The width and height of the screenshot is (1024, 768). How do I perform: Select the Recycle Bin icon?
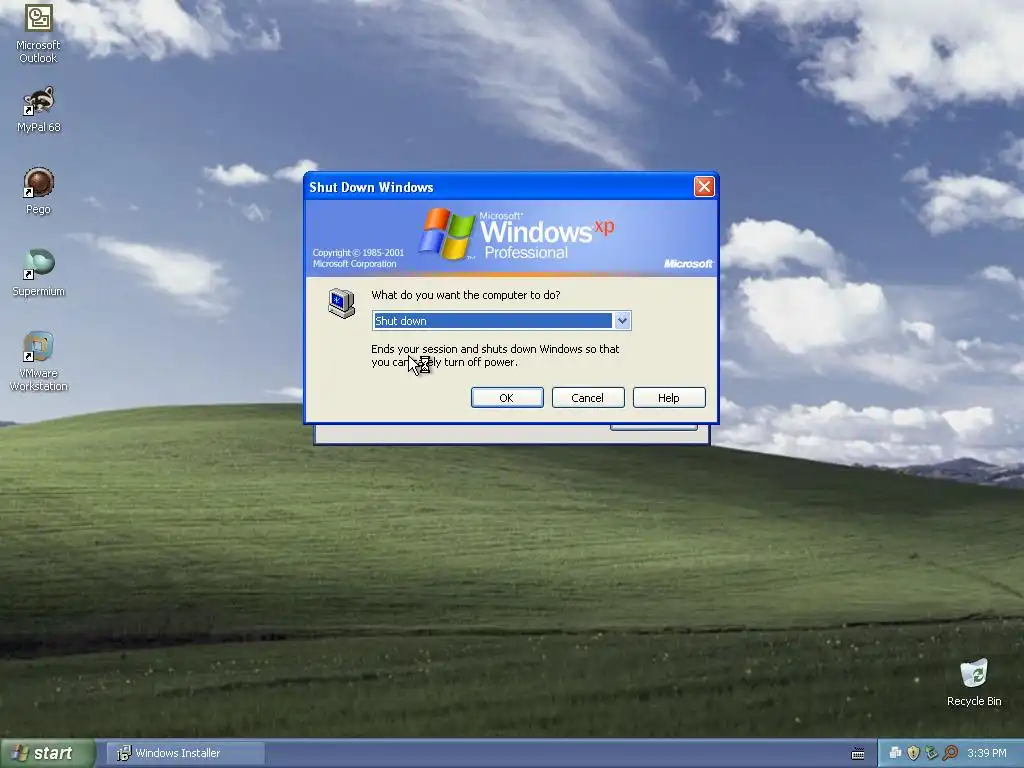pyautogui.click(x=974, y=682)
